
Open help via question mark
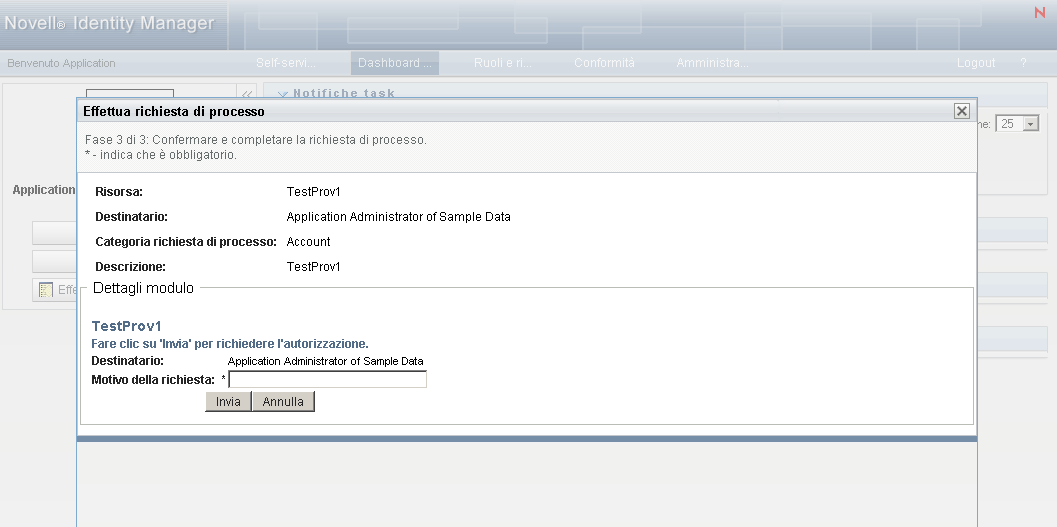click(1023, 63)
